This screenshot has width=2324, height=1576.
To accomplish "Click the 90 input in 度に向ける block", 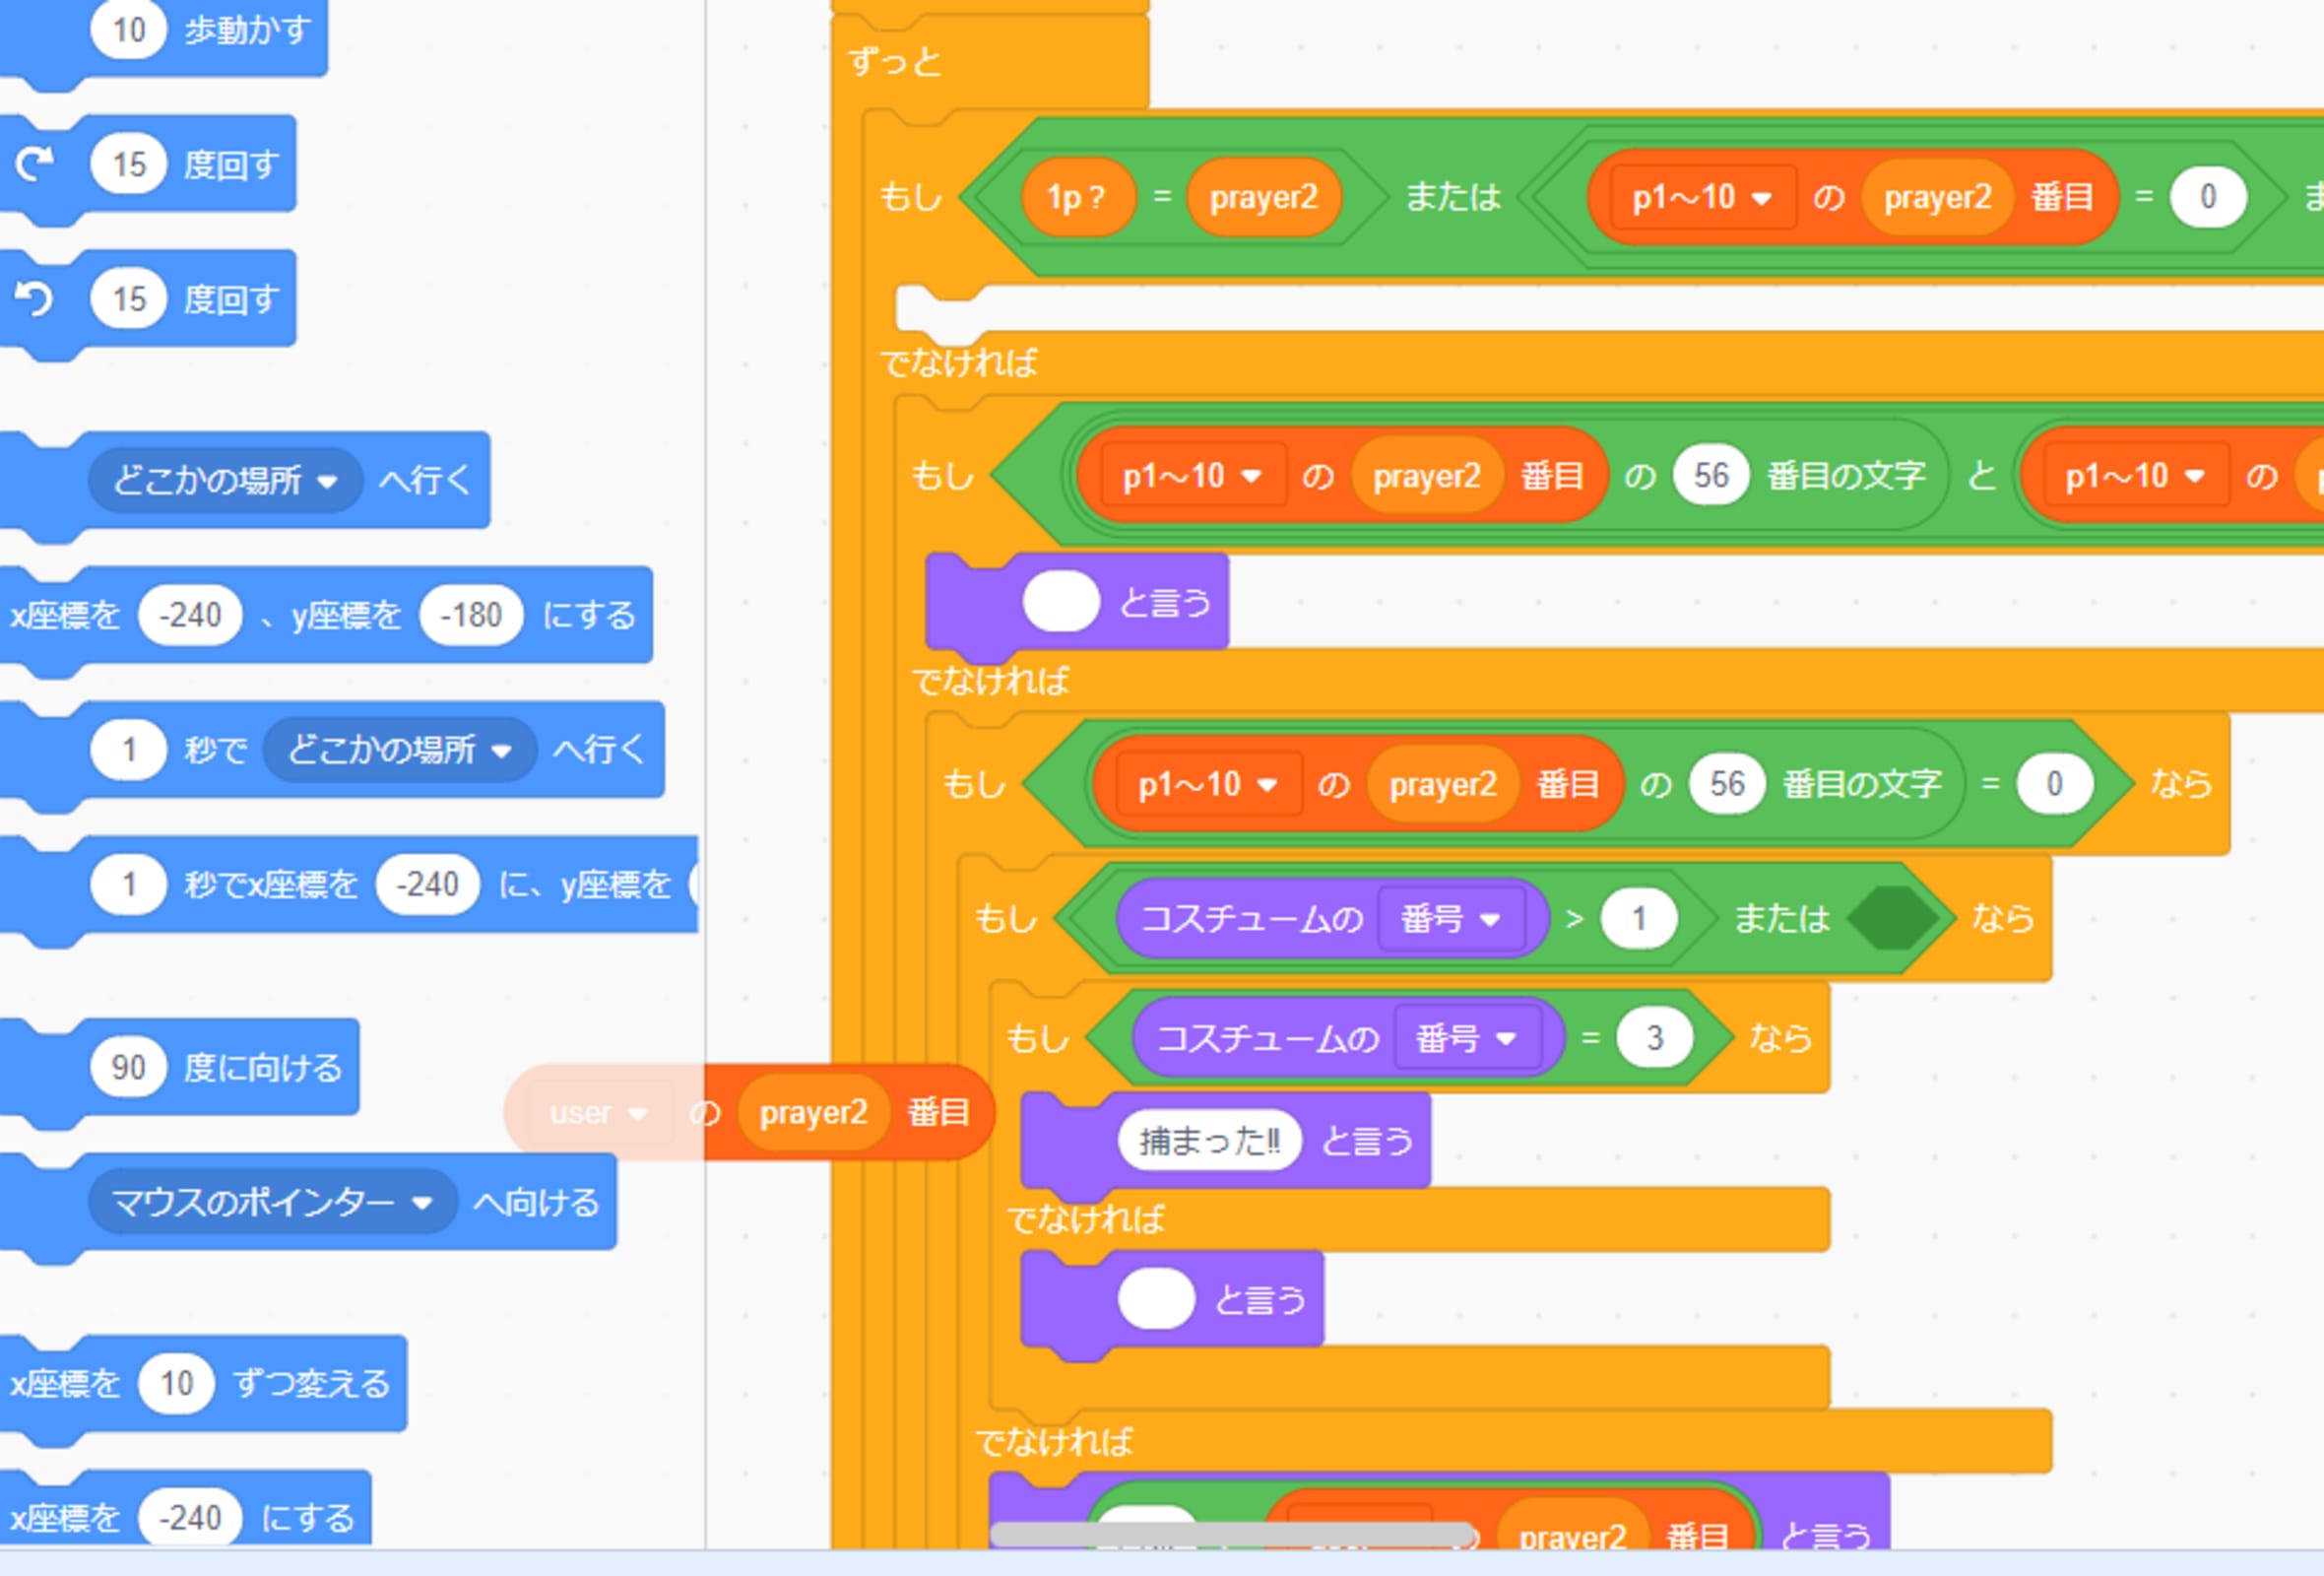I will (128, 1067).
